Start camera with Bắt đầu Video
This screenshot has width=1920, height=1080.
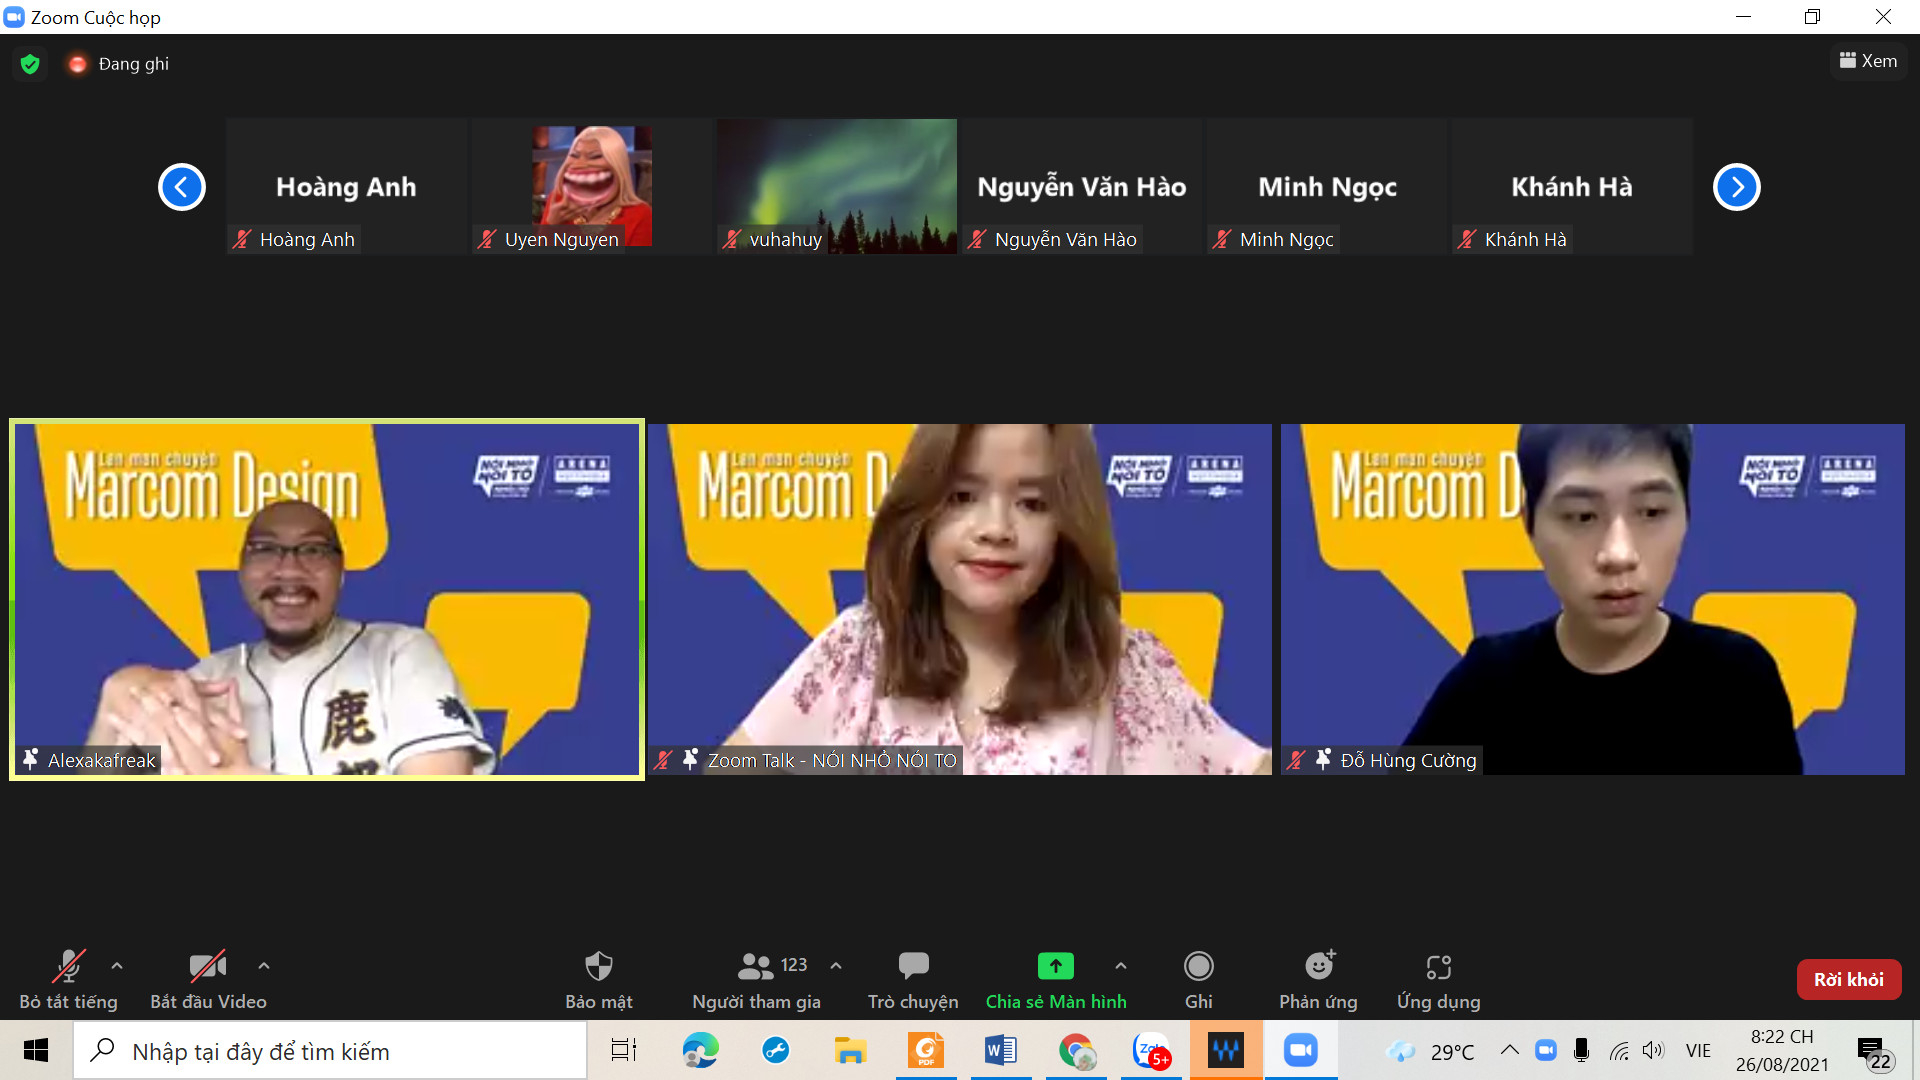[208, 980]
